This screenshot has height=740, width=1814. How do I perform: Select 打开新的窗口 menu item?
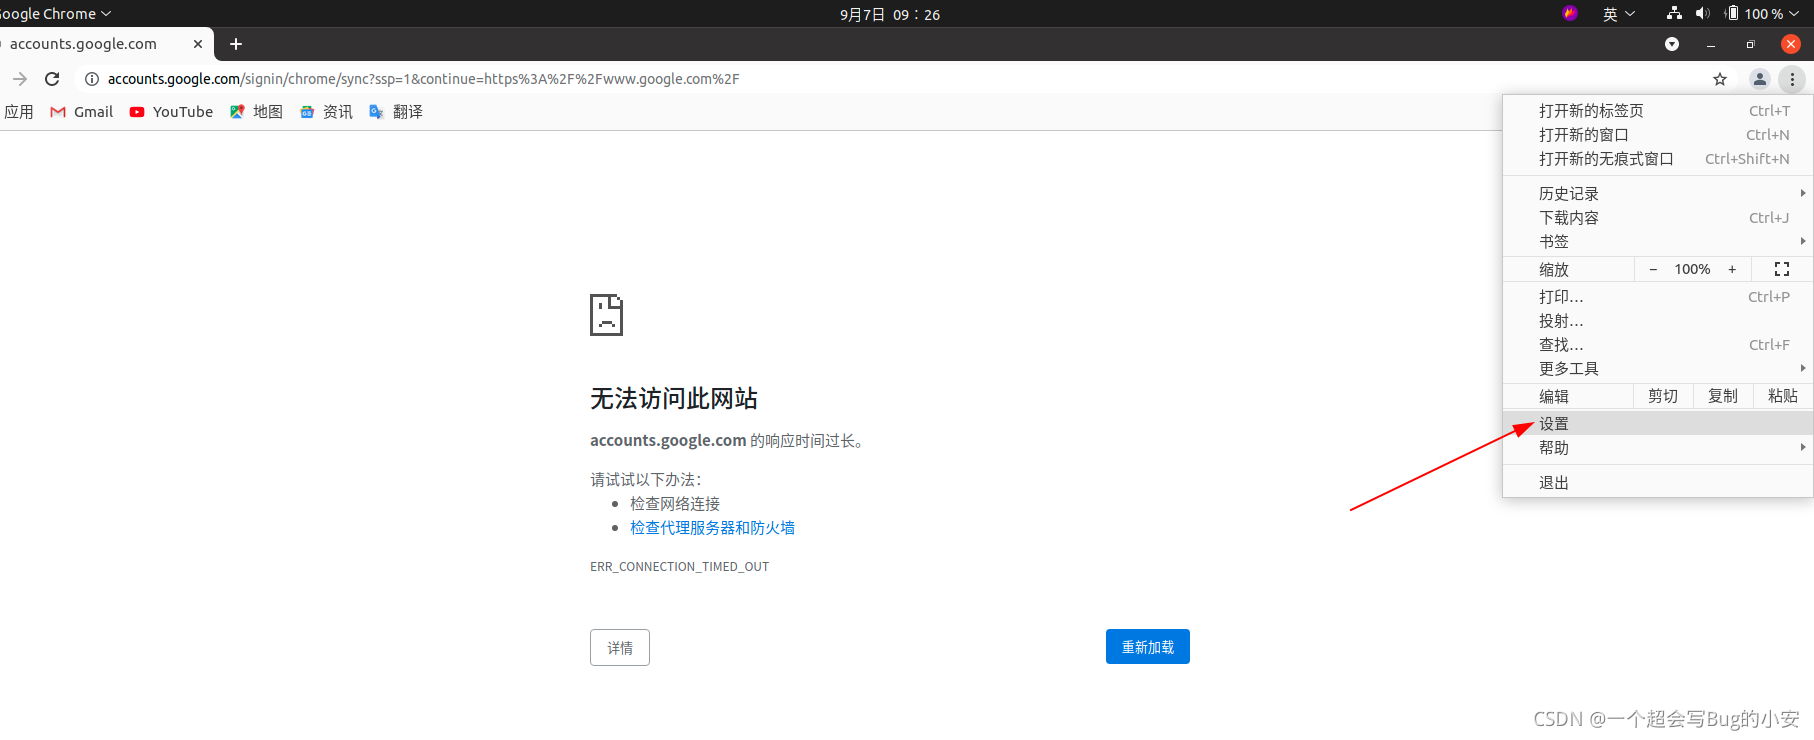[x=1658, y=135]
